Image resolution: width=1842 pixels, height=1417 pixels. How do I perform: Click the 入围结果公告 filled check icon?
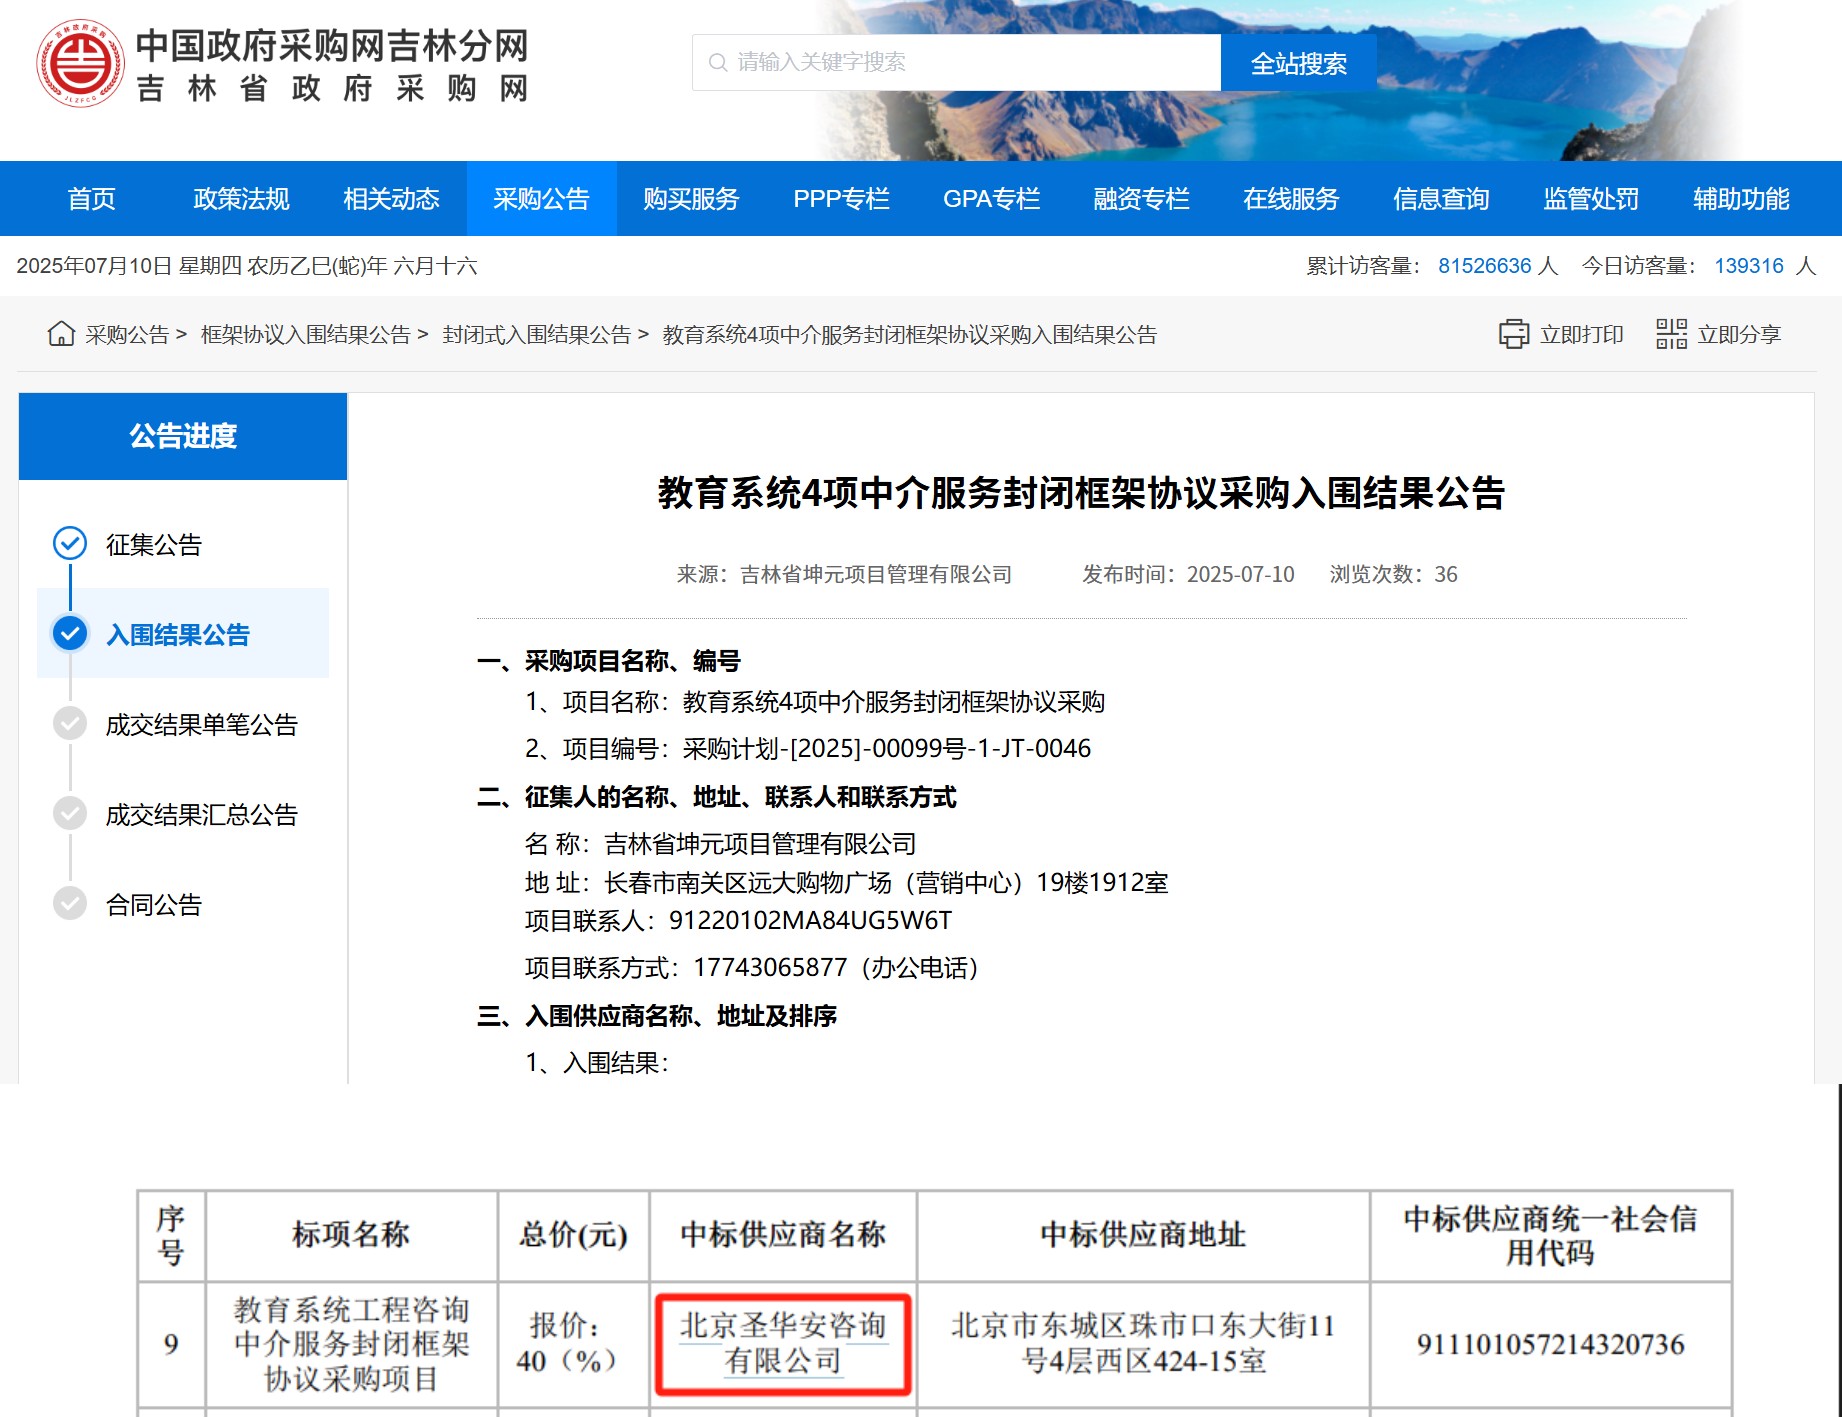(x=70, y=633)
